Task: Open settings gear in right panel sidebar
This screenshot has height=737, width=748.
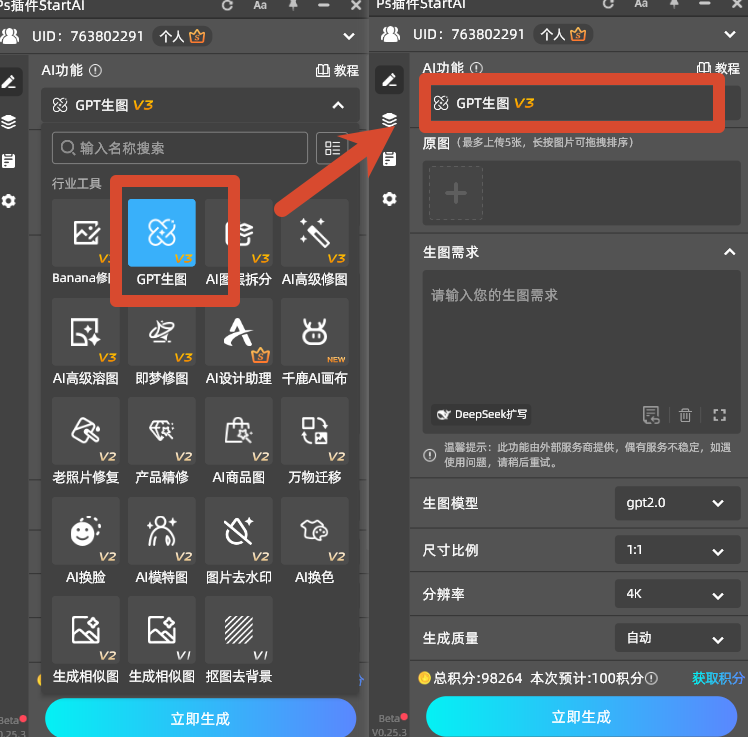Action: [x=389, y=199]
